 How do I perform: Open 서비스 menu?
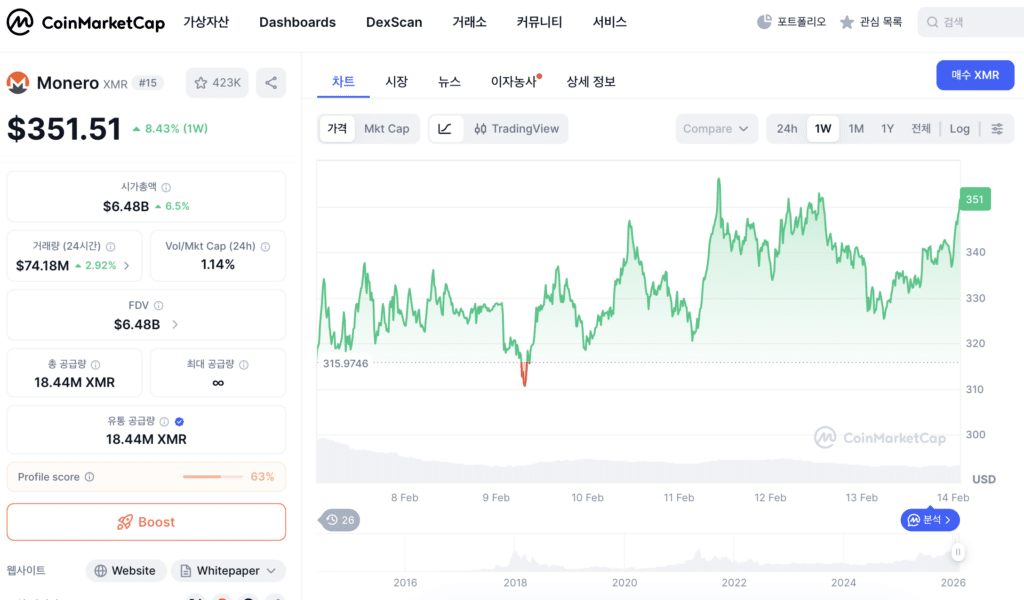click(610, 22)
